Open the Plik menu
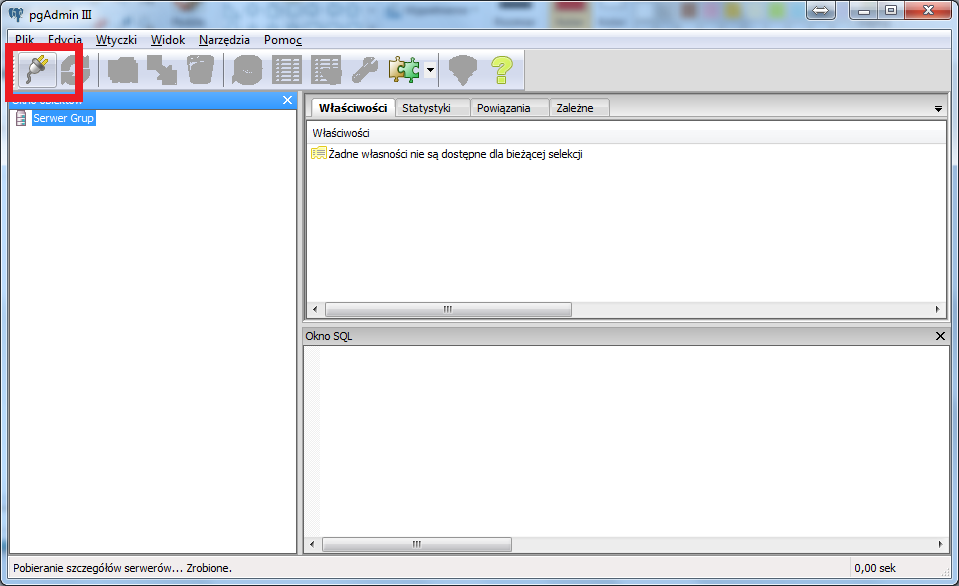Image resolution: width=959 pixels, height=586 pixels. click(x=24, y=40)
